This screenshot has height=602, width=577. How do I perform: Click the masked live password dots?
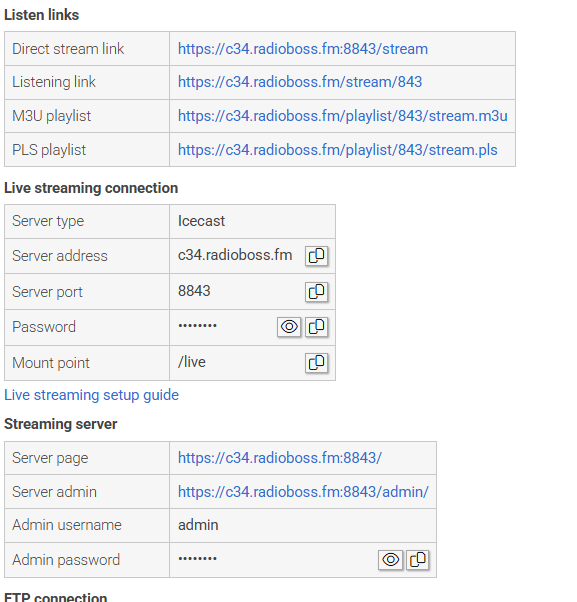pos(197,326)
